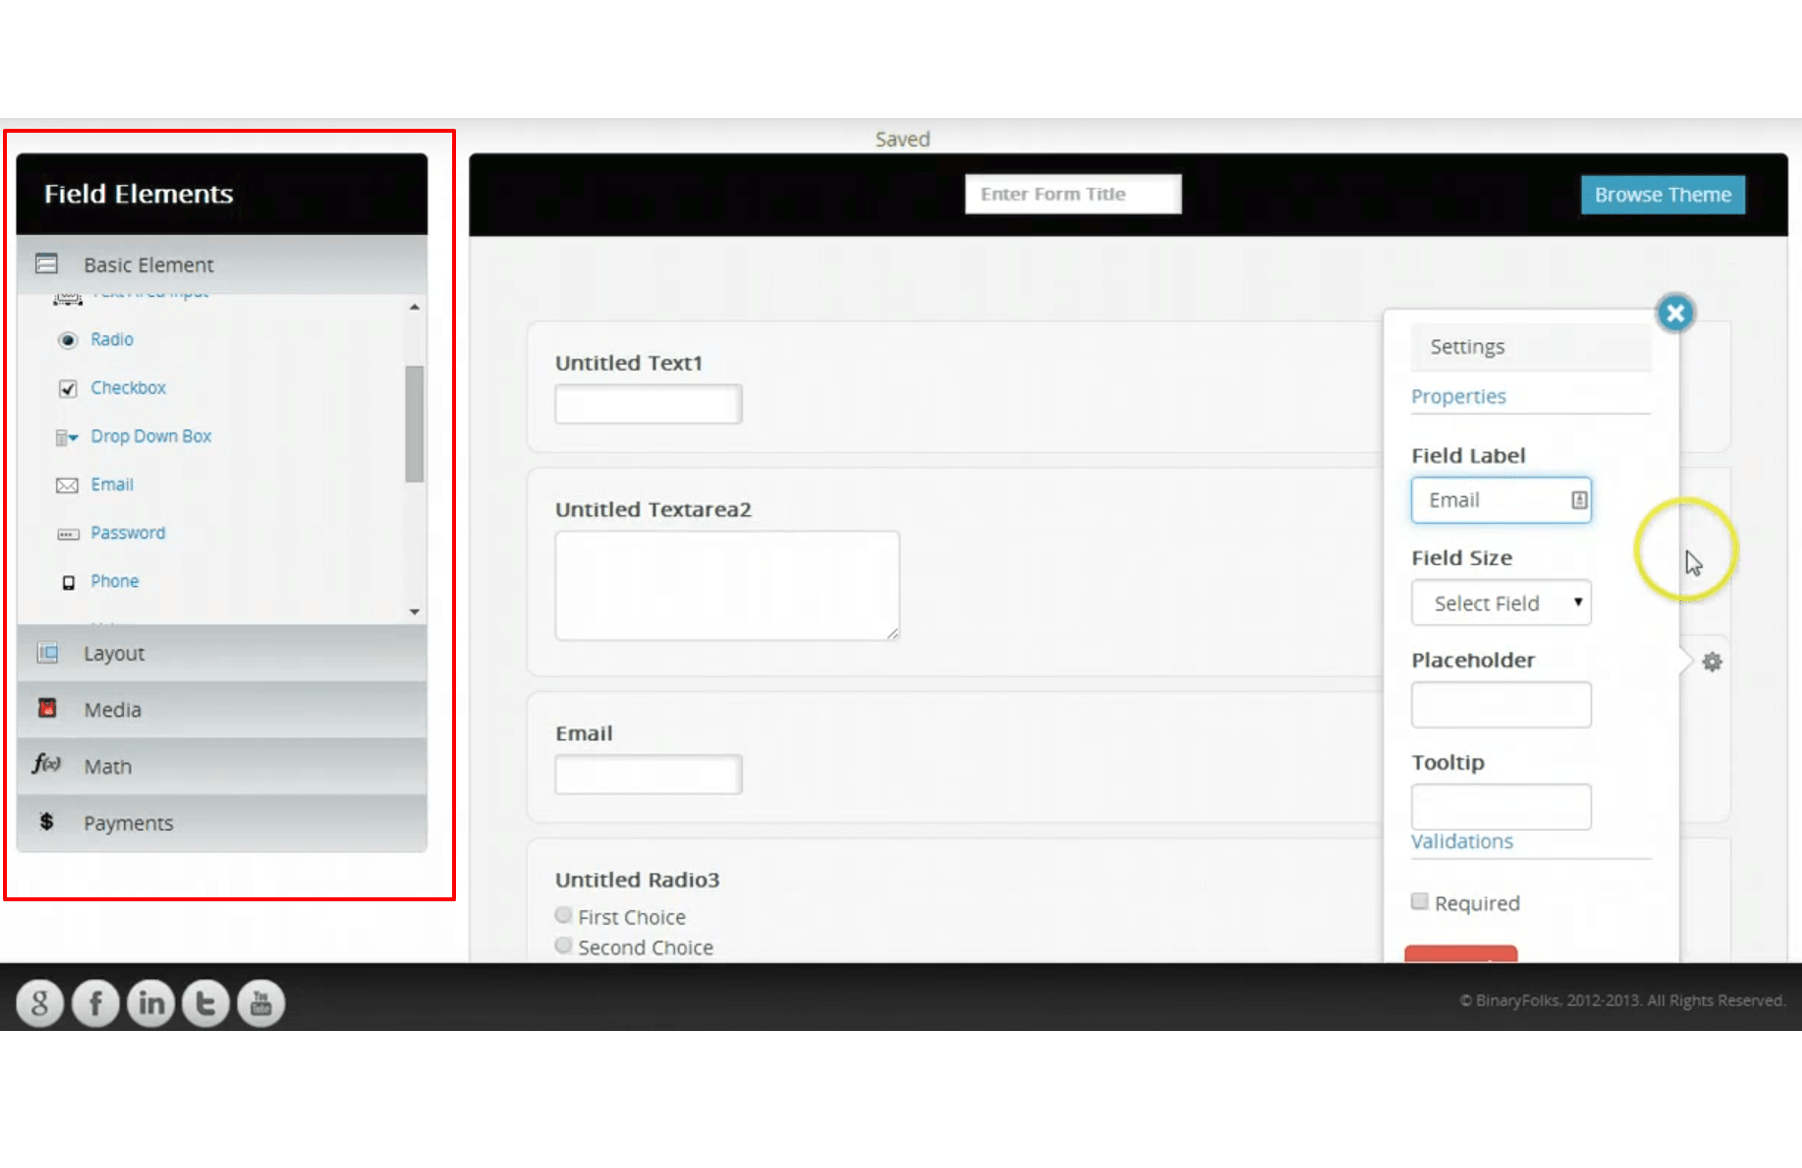Screen dimensions: 1802x1168
Task: Open the Field Size Select Field dropdown
Action: pyautogui.click(x=1500, y=603)
